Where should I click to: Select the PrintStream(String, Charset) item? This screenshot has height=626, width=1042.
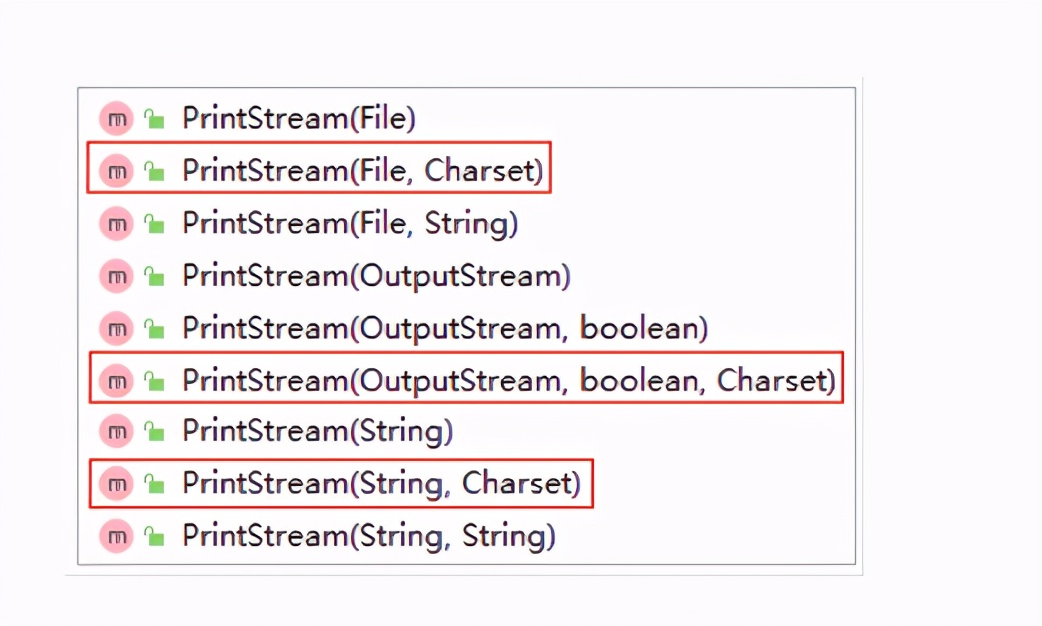tap(380, 484)
